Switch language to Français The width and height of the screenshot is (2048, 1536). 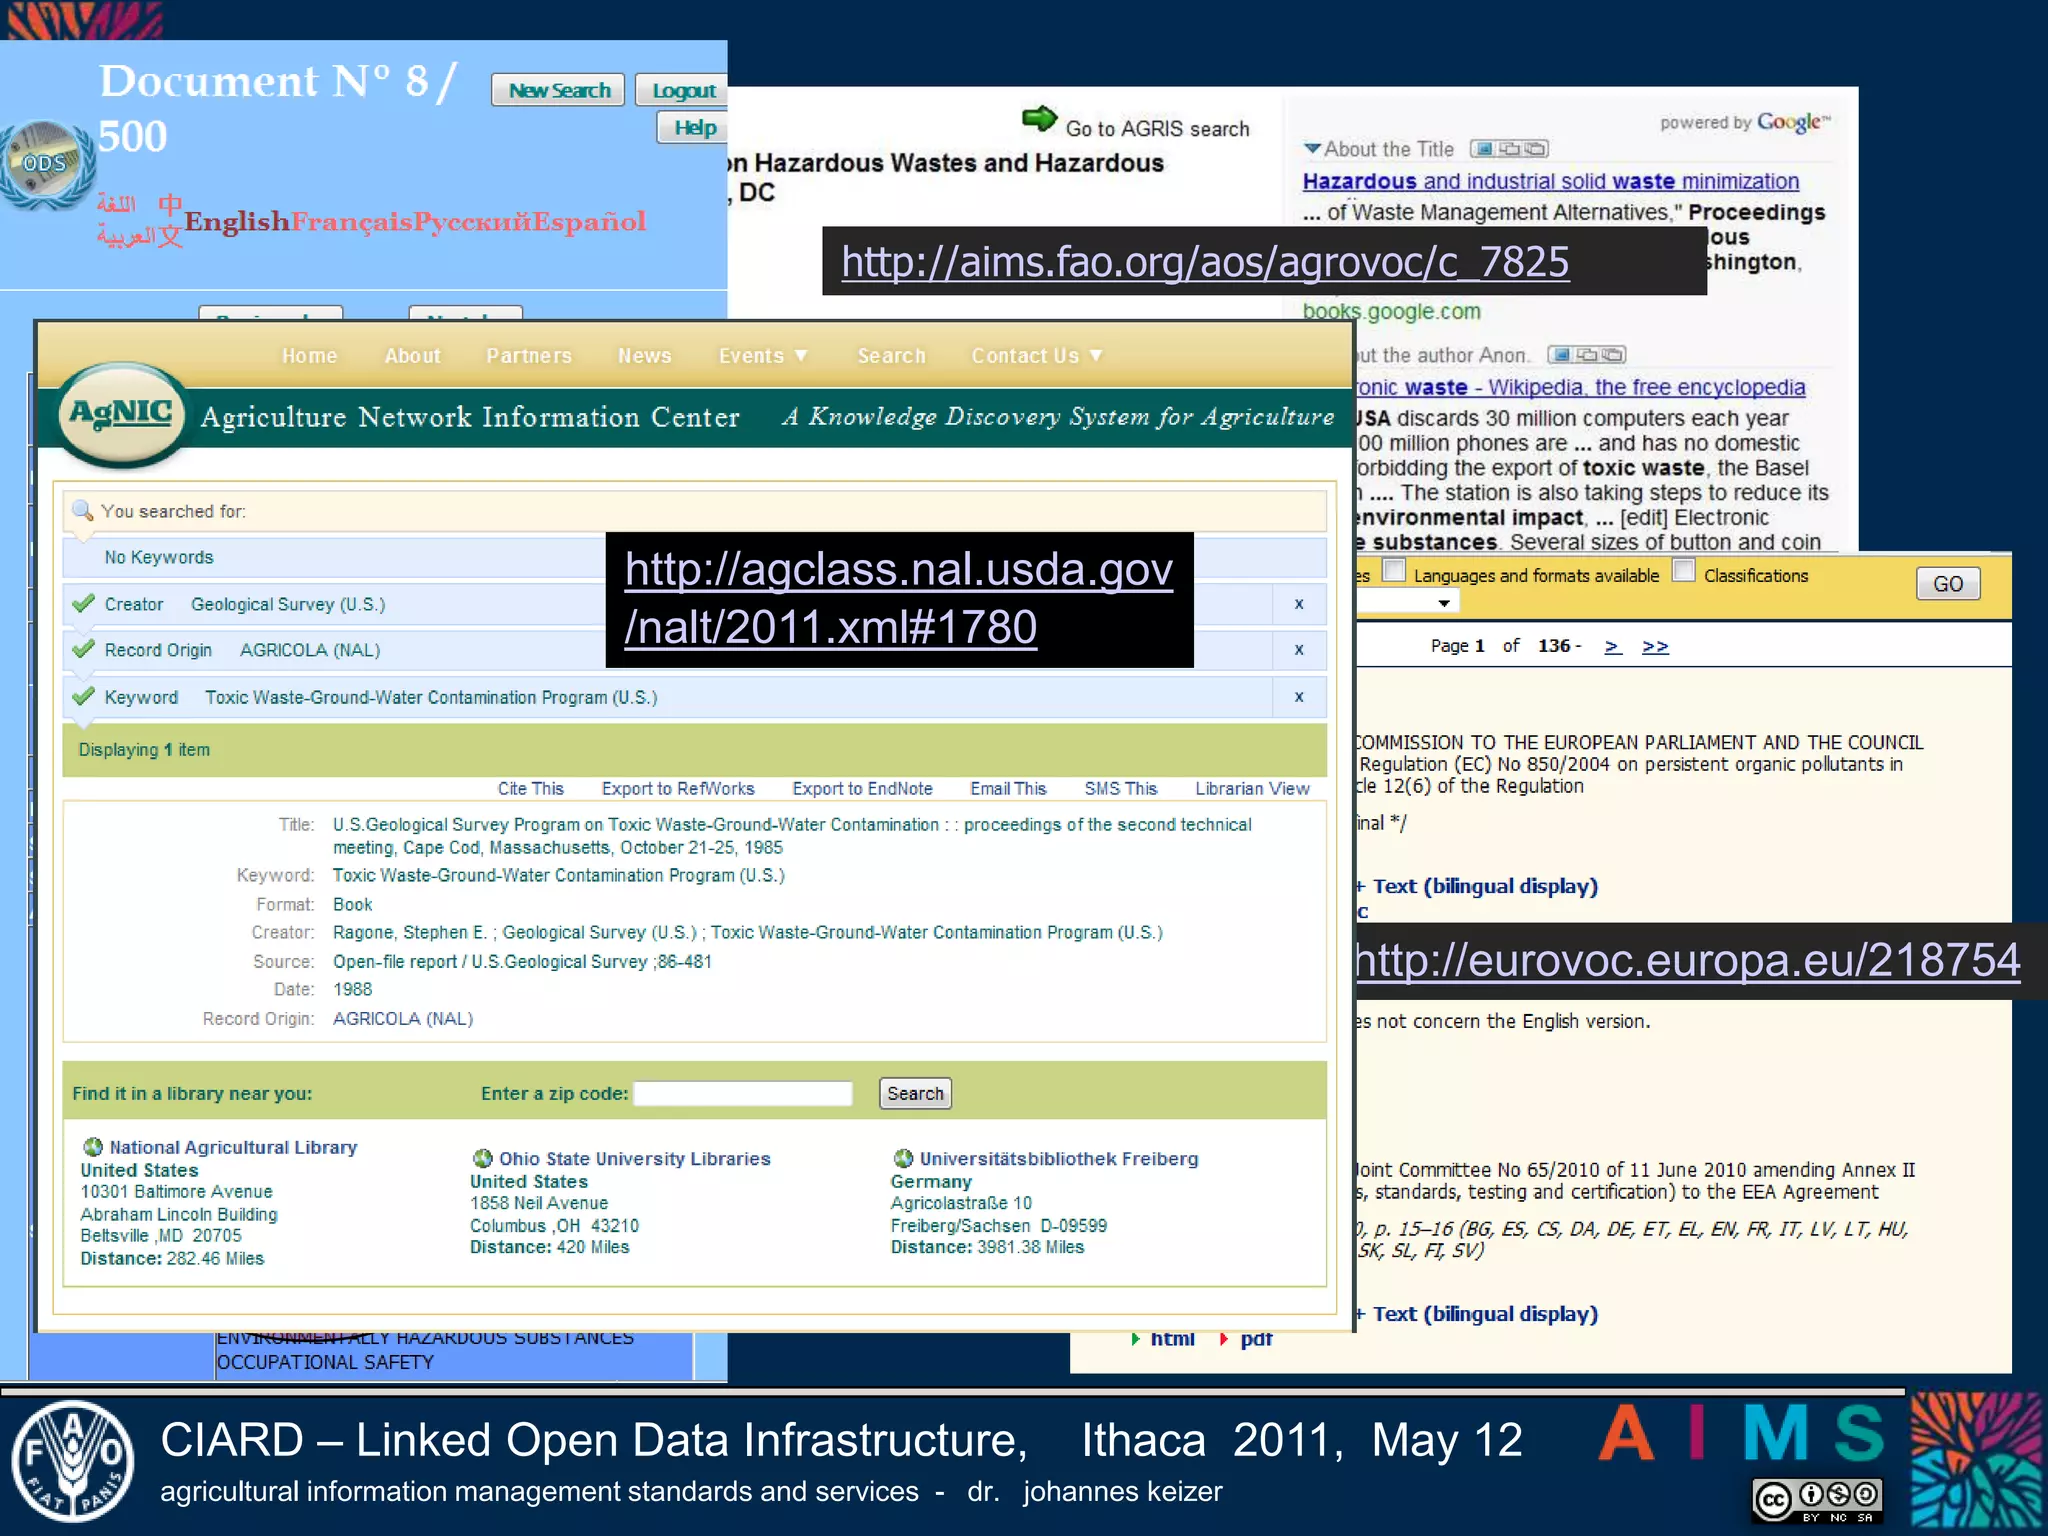351,221
